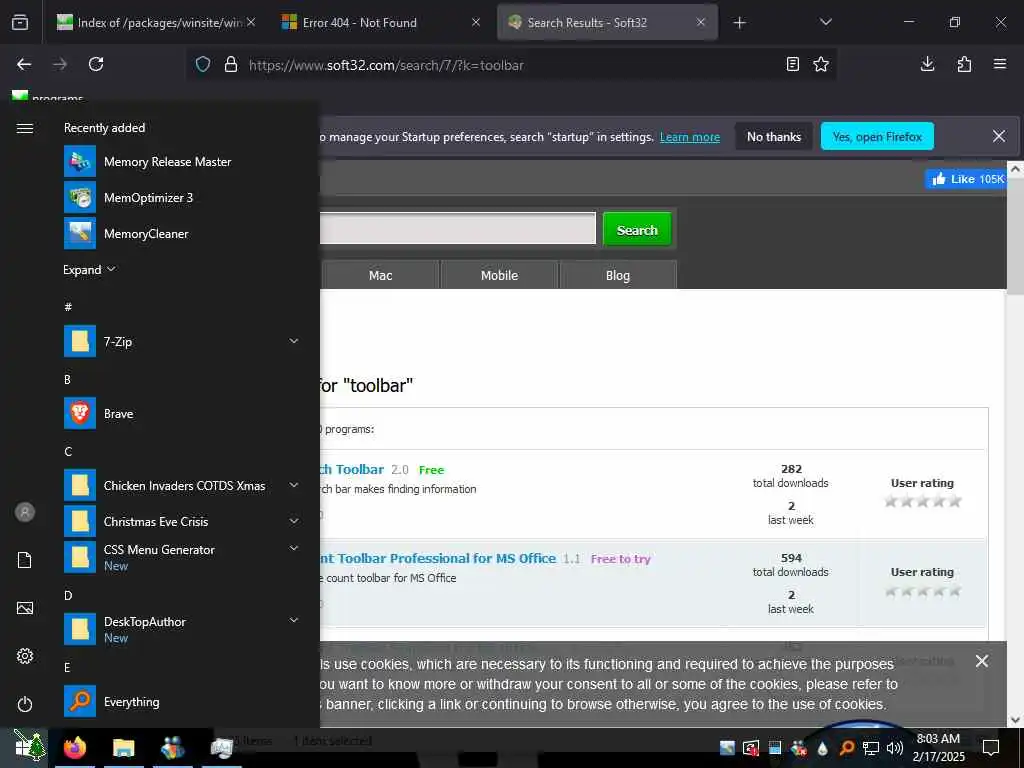
Task: Jump to letter D group header
Action: point(68,596)
